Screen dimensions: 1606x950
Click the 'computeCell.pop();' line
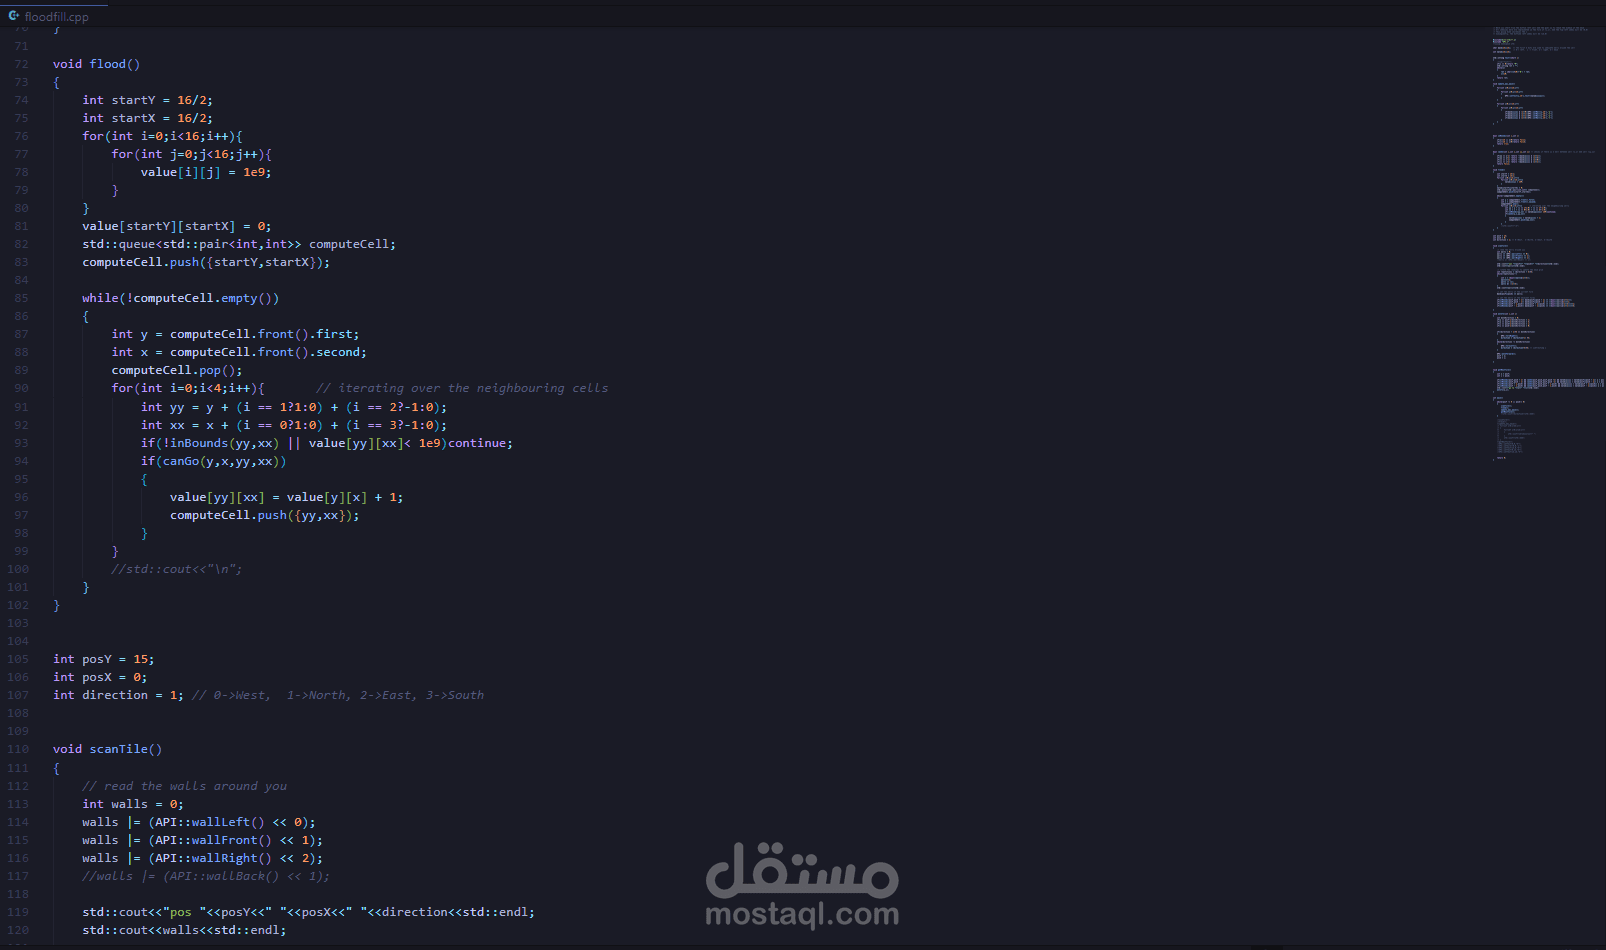tap(176, 370)
